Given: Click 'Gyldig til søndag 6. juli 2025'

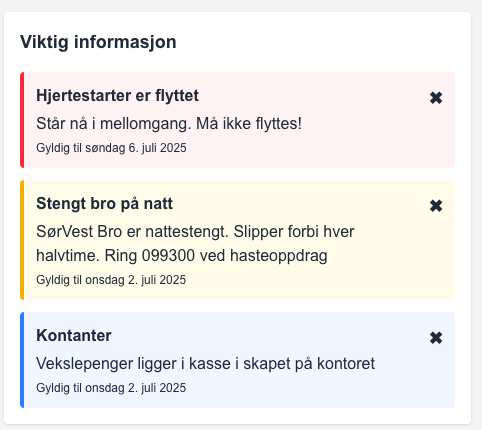Looking at the screenshot, I should click(111, 148).
